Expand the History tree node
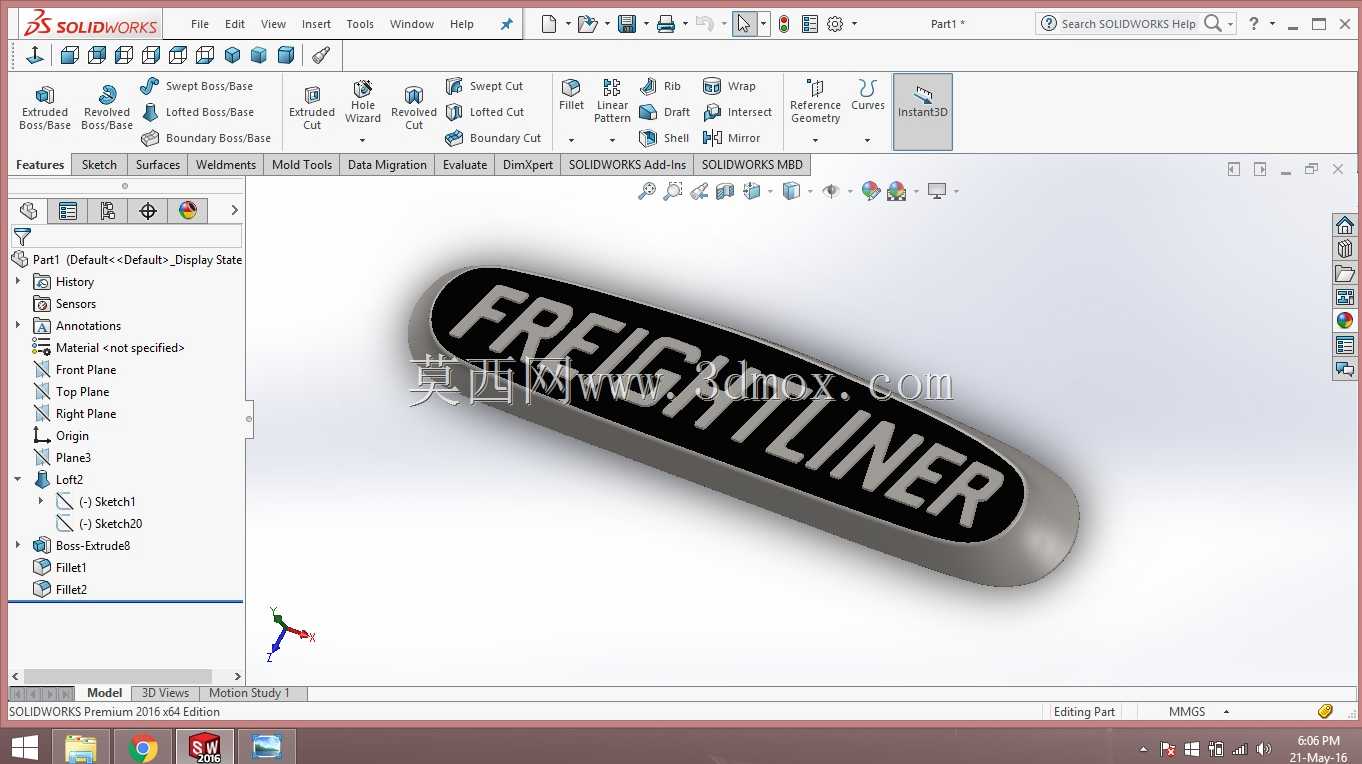Screen dimensions: 1362x764 pyautogui.click(x=18, y=282)
